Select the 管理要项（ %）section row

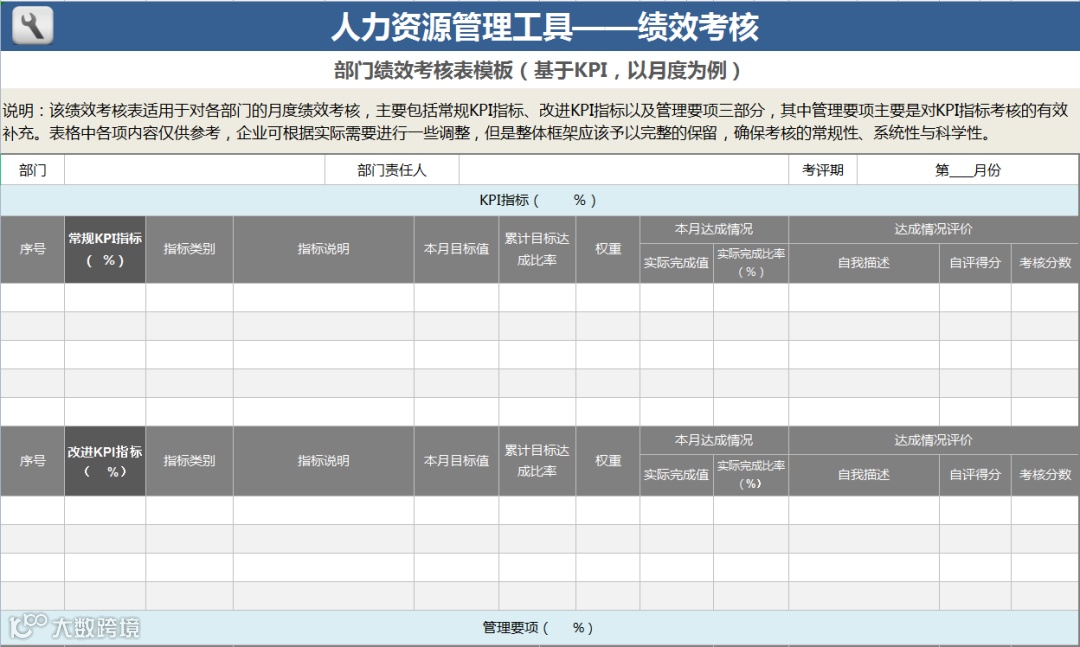click(539, 628)
